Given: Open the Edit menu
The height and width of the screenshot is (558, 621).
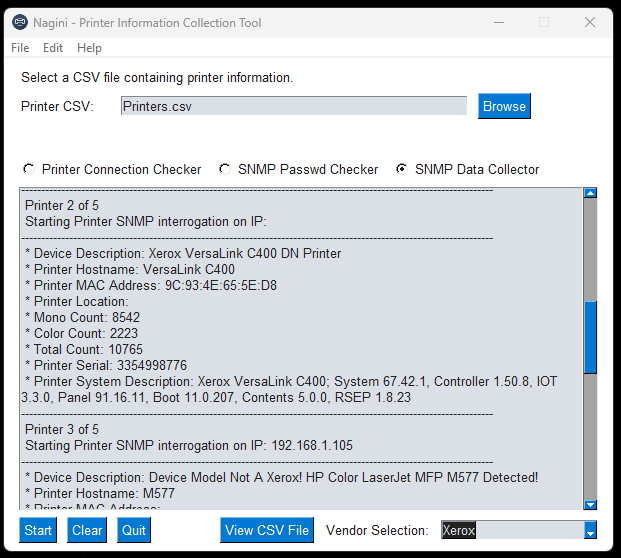Looking at the screenshot, I should click(53, 48).
